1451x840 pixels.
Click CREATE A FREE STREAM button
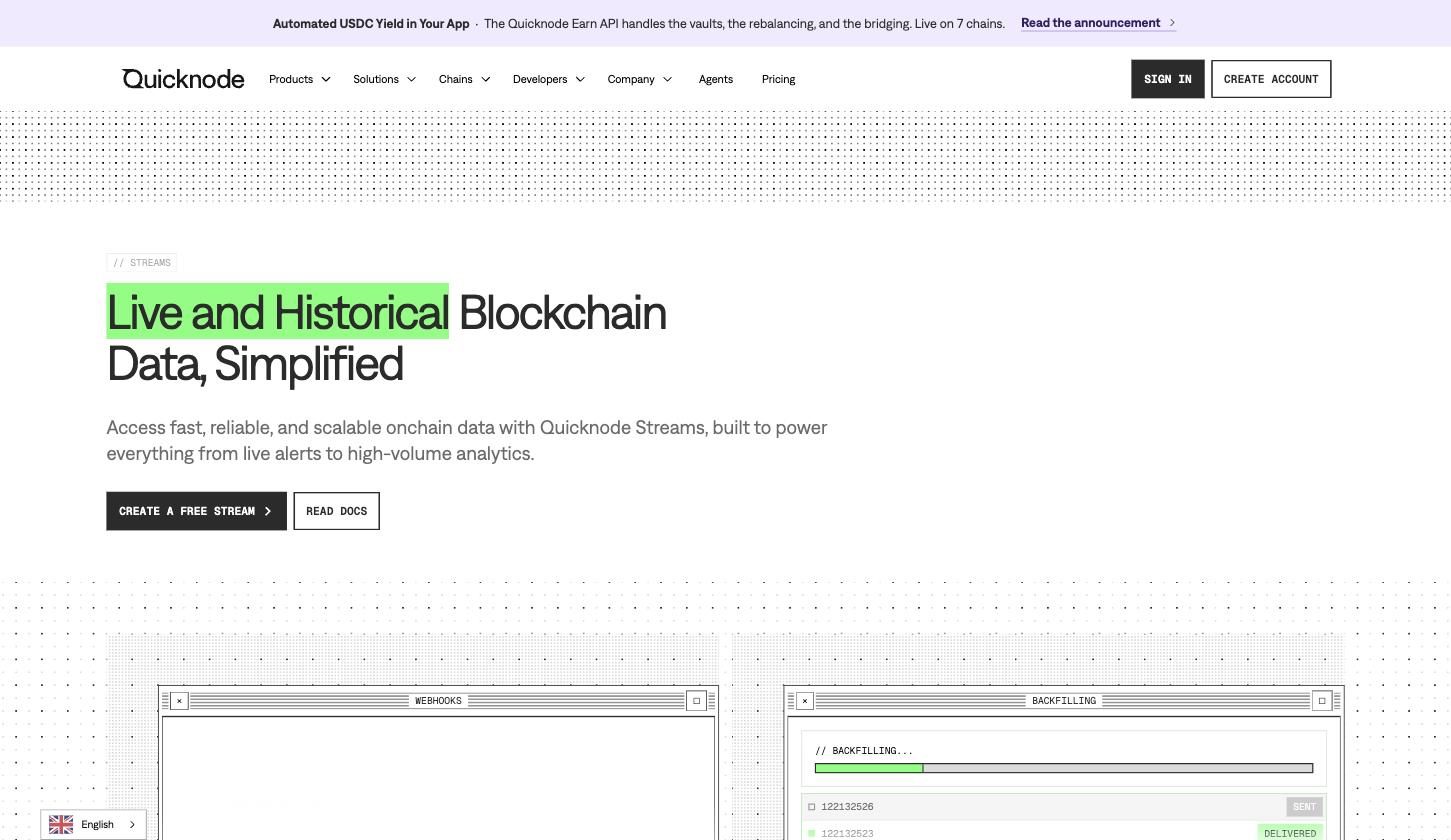[196, 511]
